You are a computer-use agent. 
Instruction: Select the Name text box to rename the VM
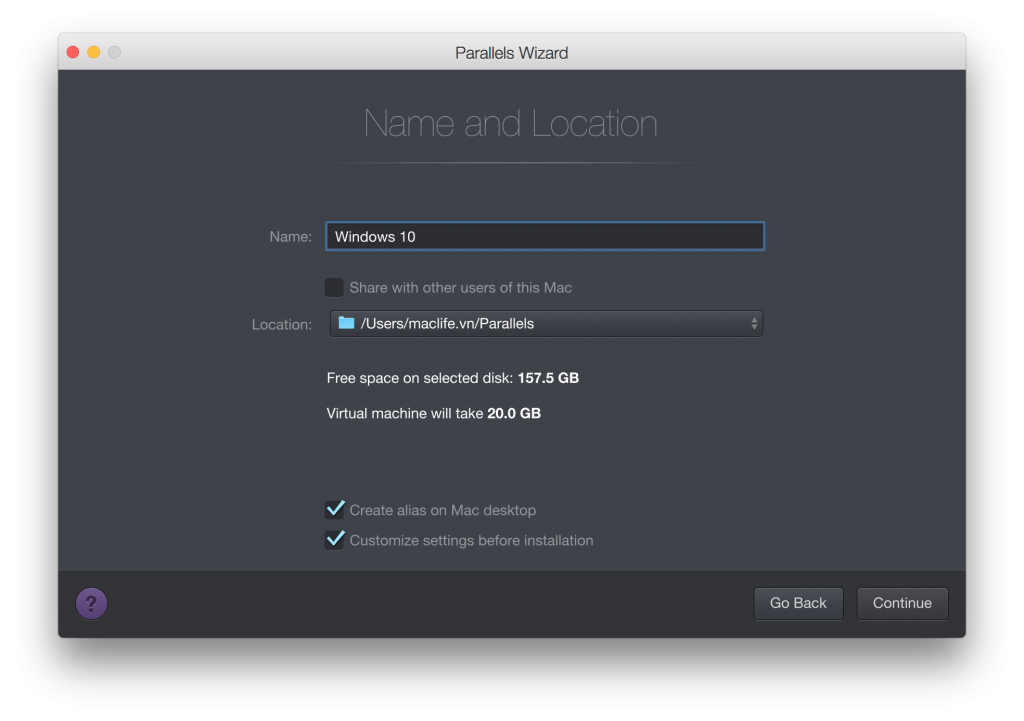(545, 236)
